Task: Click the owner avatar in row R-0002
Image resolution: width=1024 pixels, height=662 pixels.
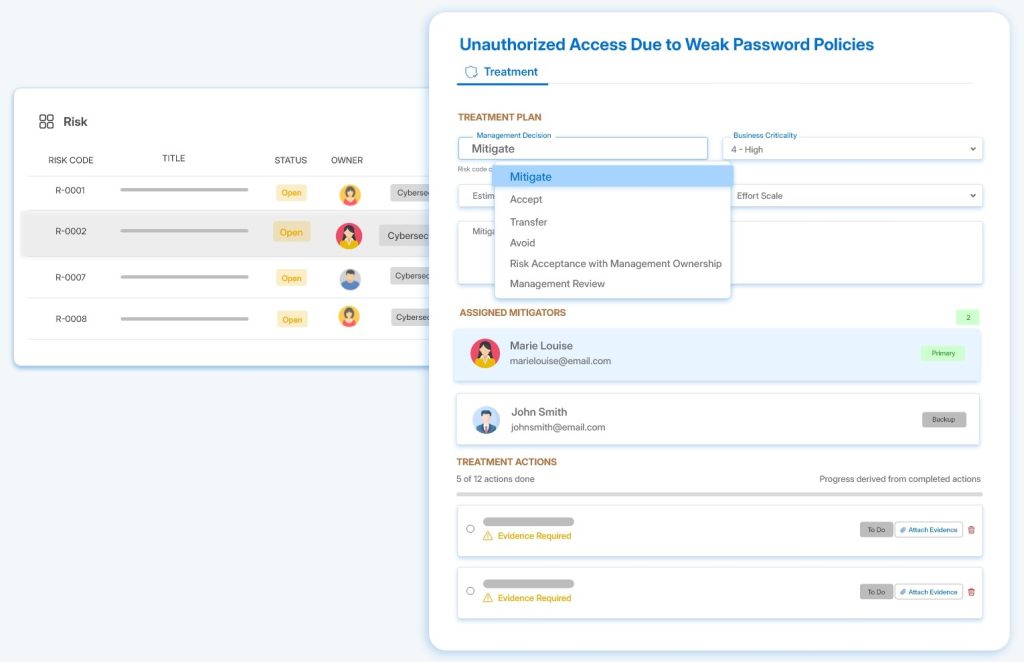Action: [349, 236]
